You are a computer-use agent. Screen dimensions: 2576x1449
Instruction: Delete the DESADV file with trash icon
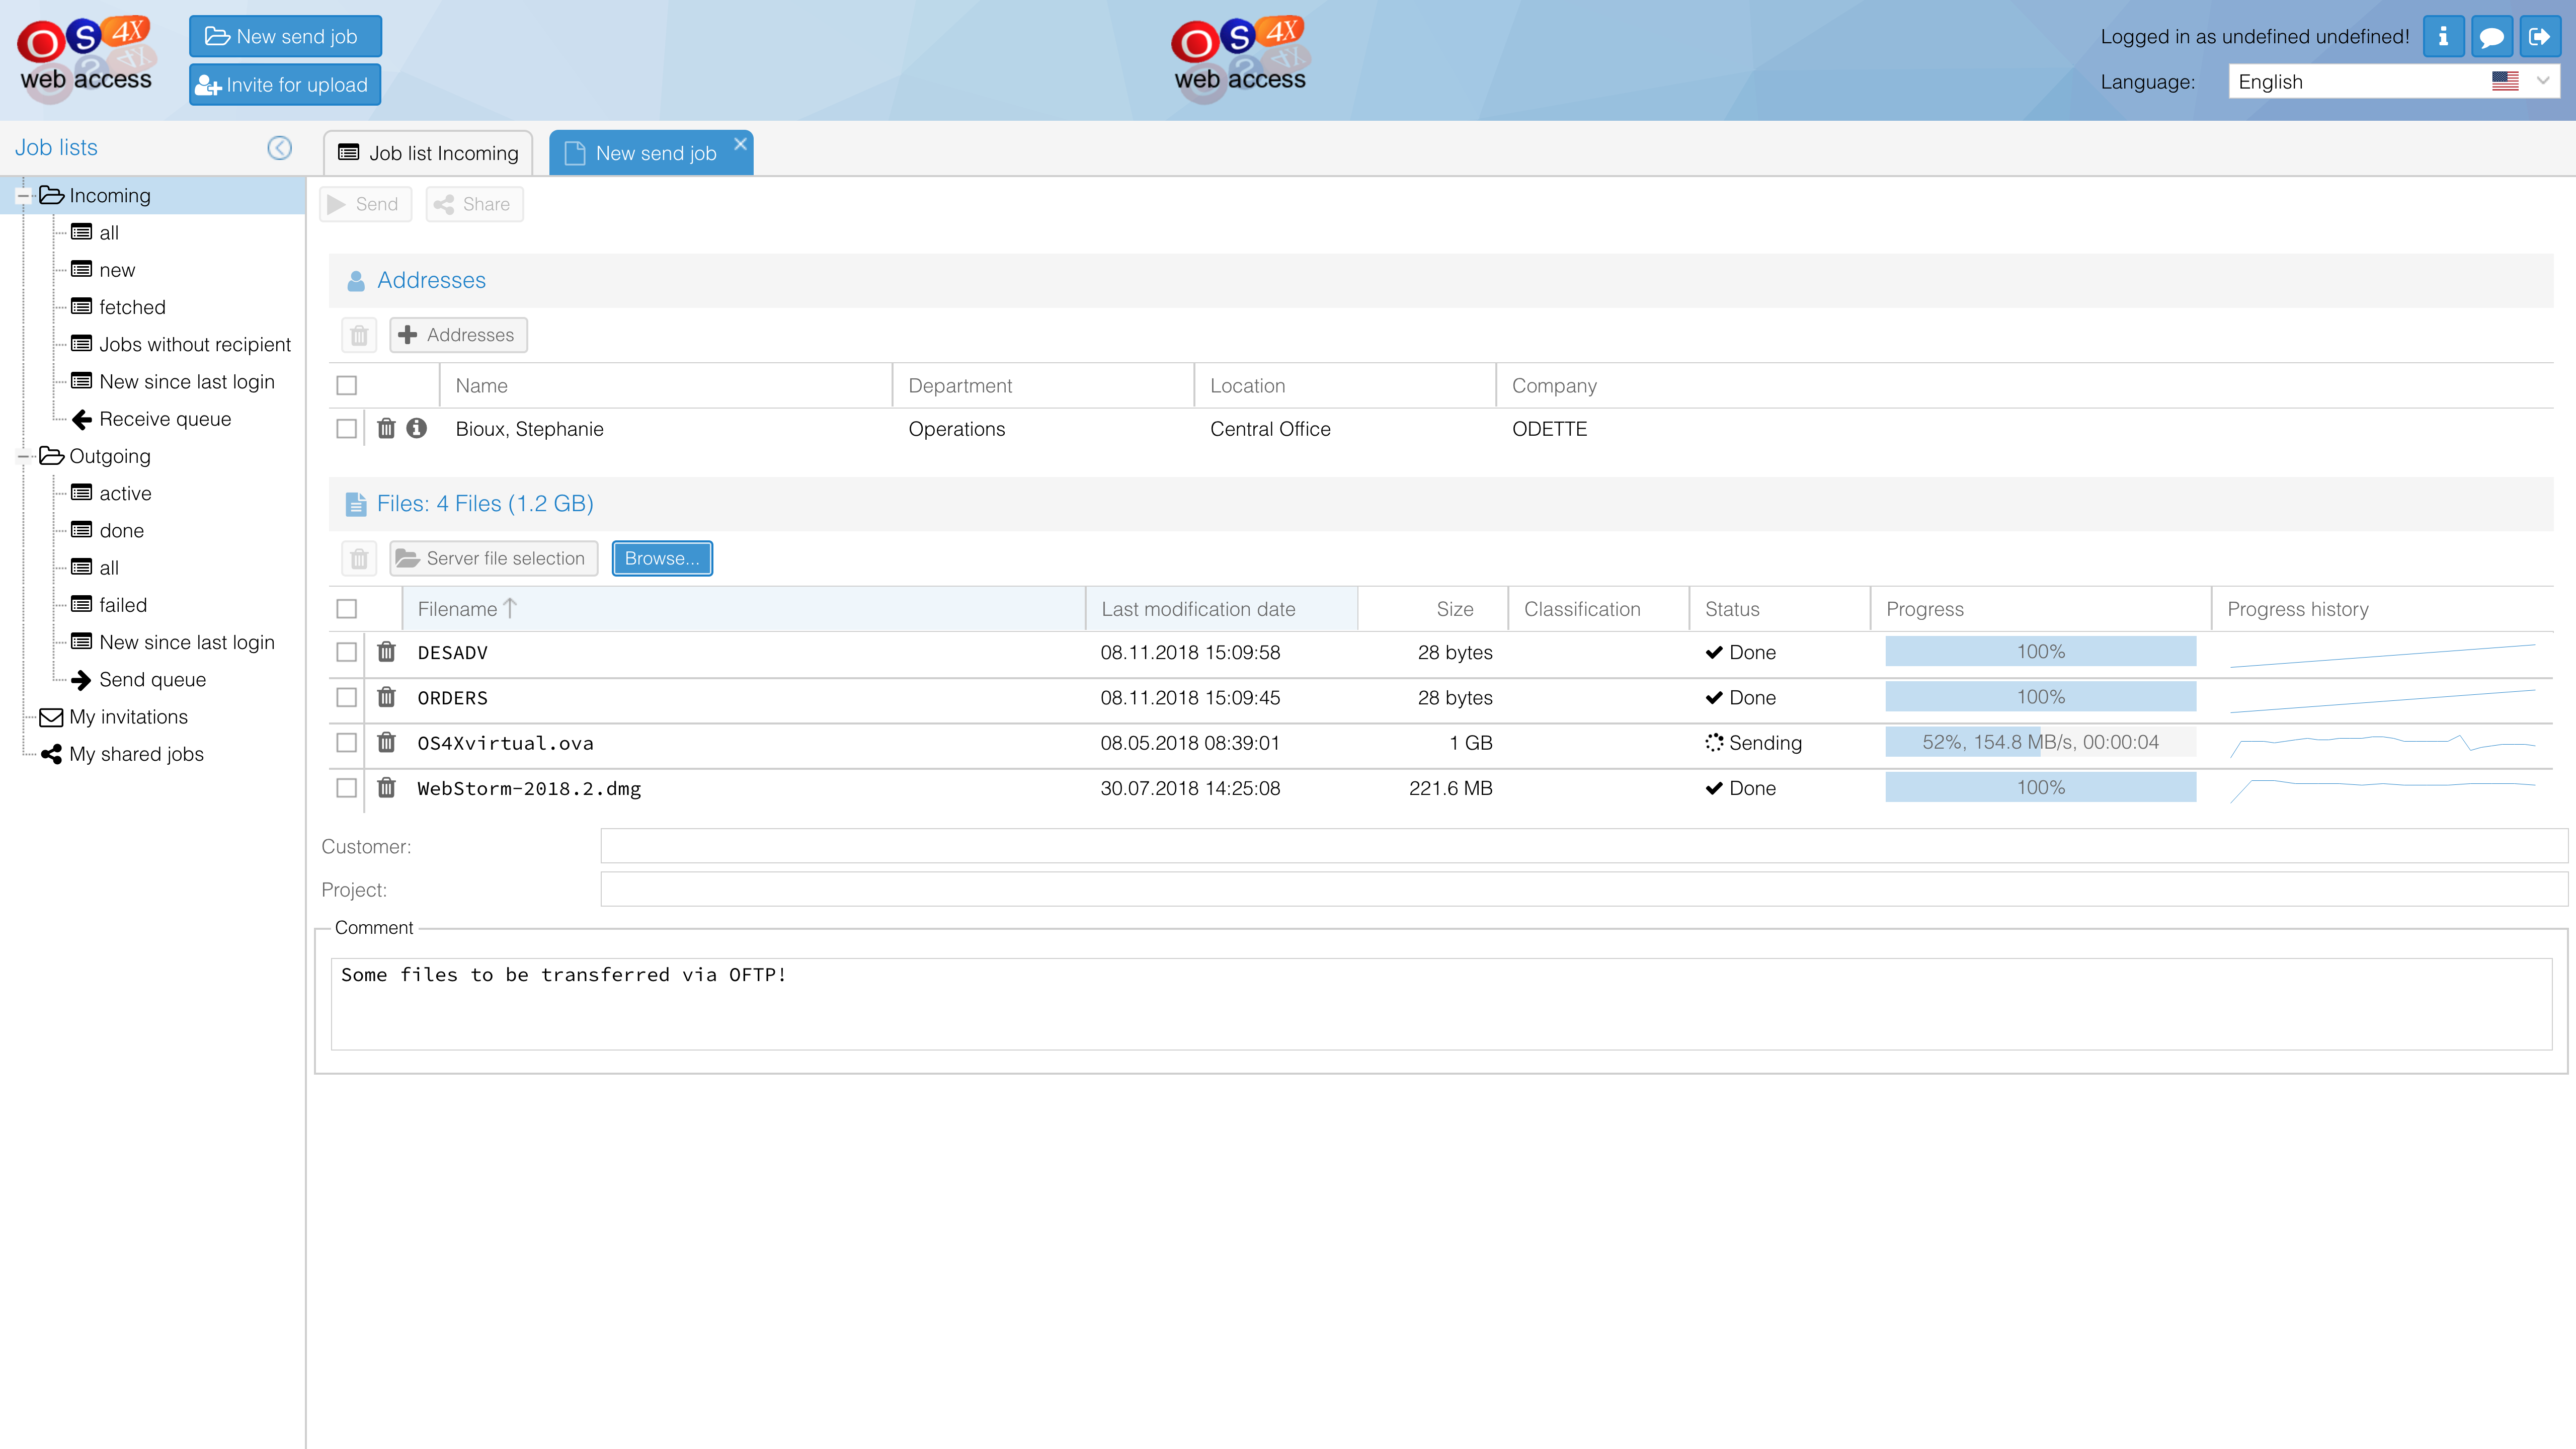tap(386, 652)
